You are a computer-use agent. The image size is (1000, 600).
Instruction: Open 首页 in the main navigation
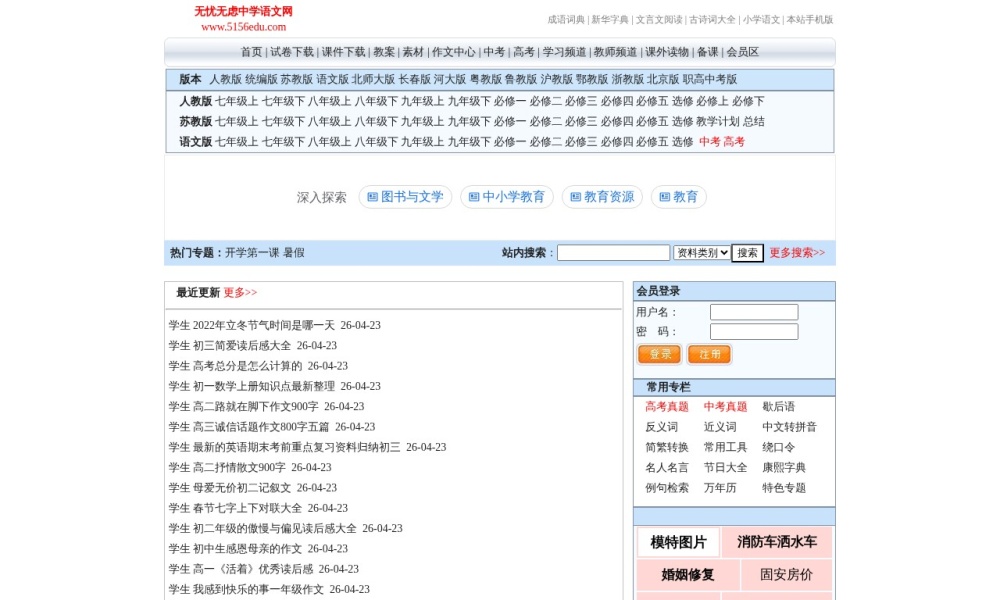pyautogui.click(x=251, y=52)
